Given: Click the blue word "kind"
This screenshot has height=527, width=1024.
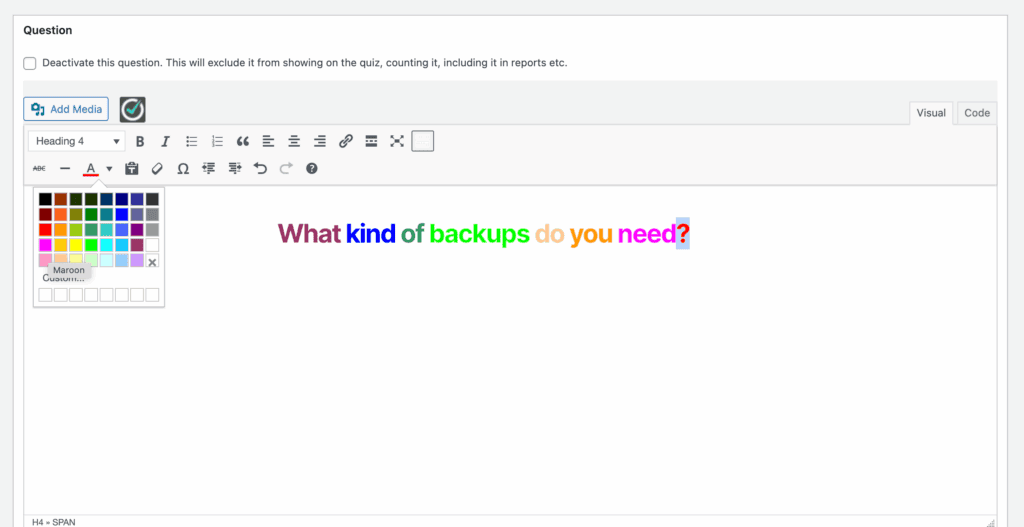Looking at the screenshot, I should pyautogui.click(x=371, y=234).
